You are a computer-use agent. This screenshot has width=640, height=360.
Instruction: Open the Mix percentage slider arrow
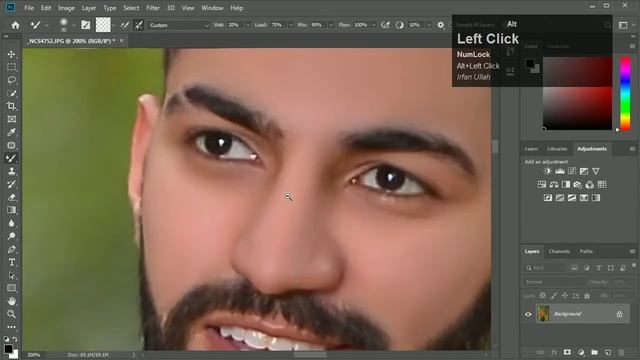331,25
